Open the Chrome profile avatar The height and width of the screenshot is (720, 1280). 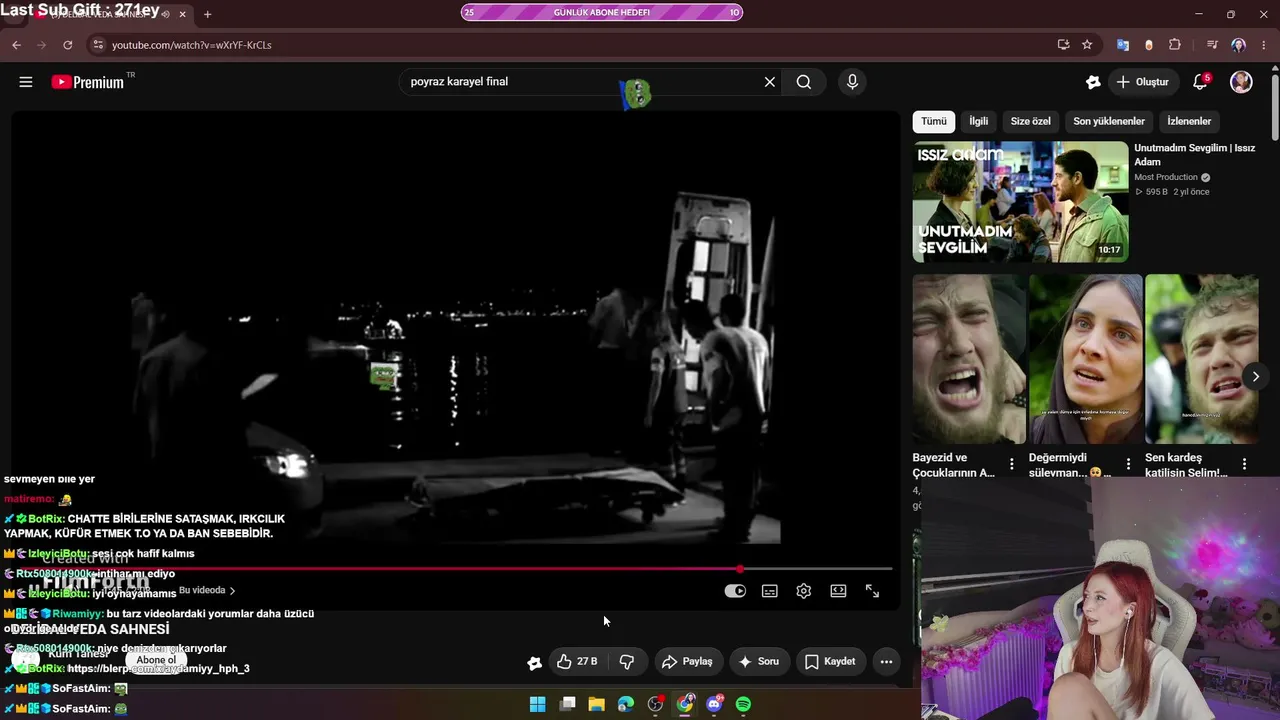coord(1239,45)
